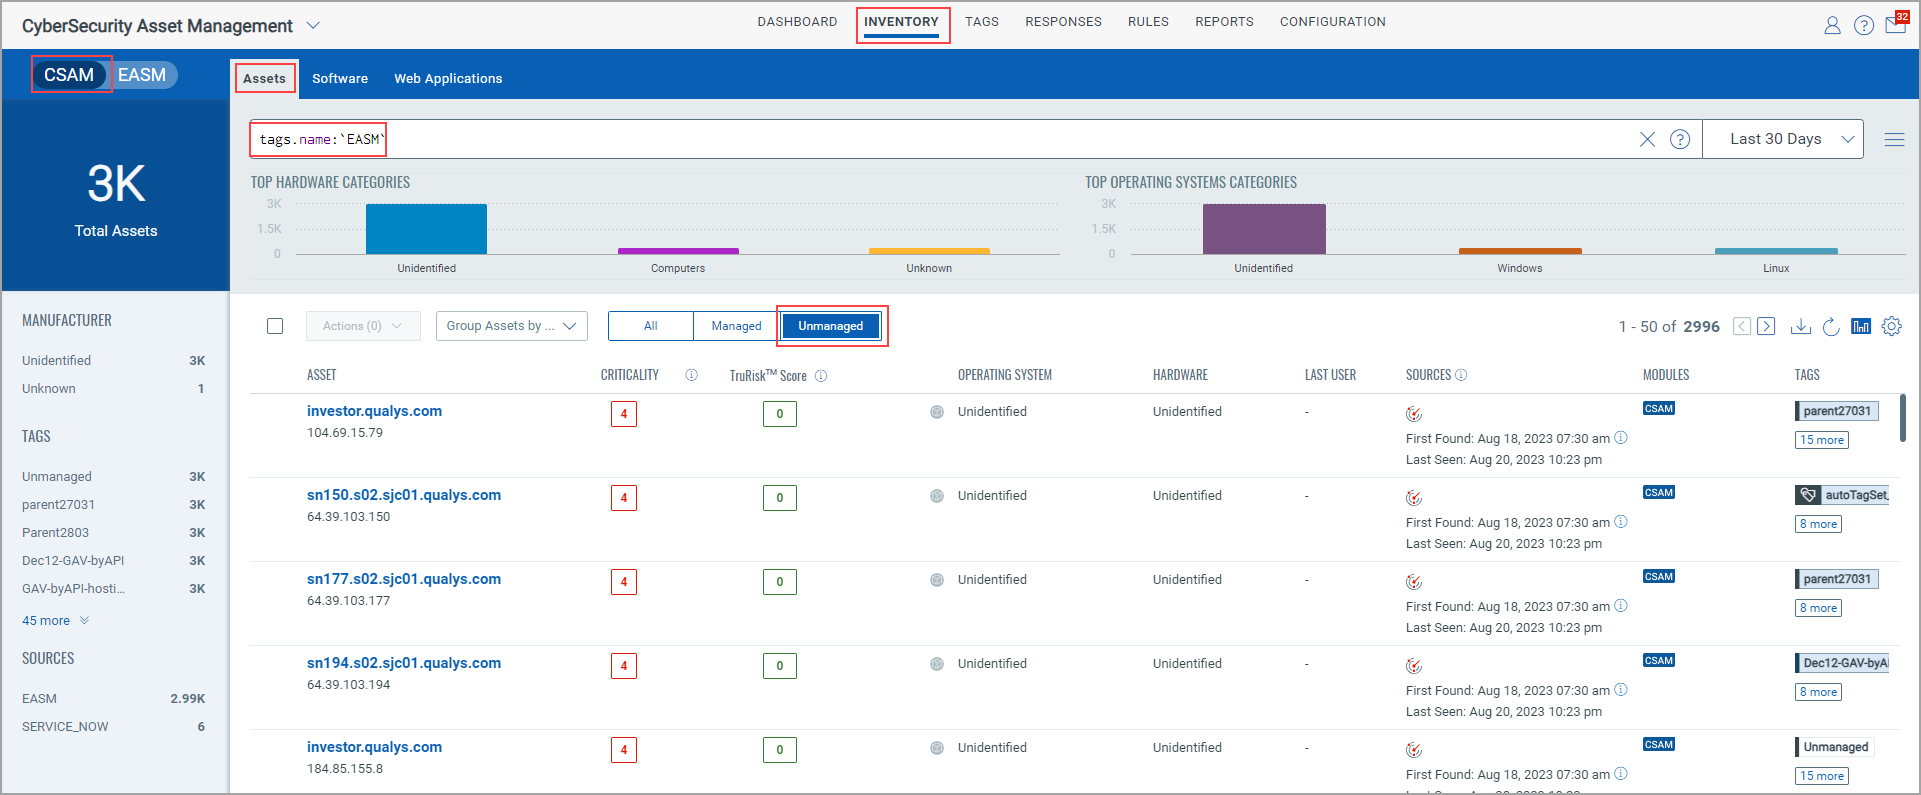
Task: Open the DASHBOARD menu
Action: 797,22
